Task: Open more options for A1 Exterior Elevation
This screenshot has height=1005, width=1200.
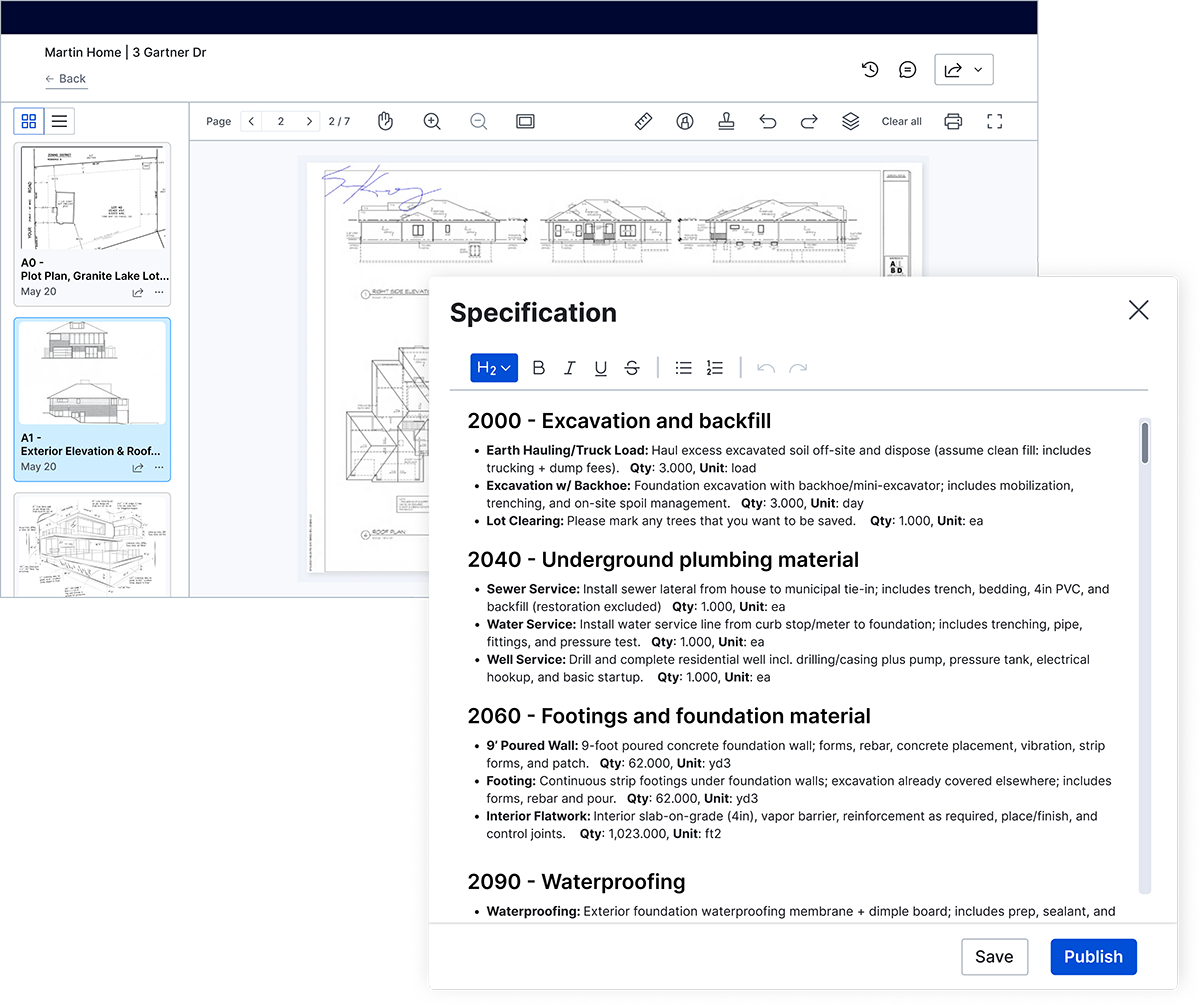Action: pos(159,467)
